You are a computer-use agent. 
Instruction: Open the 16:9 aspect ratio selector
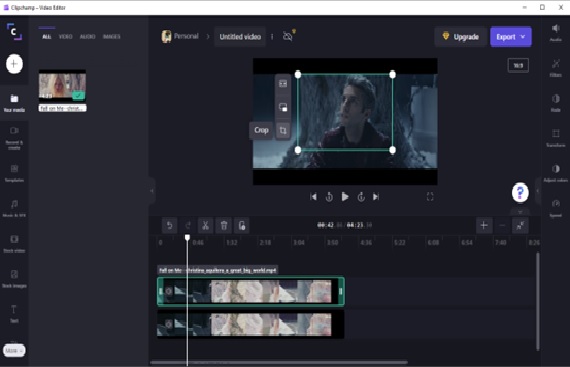[x=518, y=65]
